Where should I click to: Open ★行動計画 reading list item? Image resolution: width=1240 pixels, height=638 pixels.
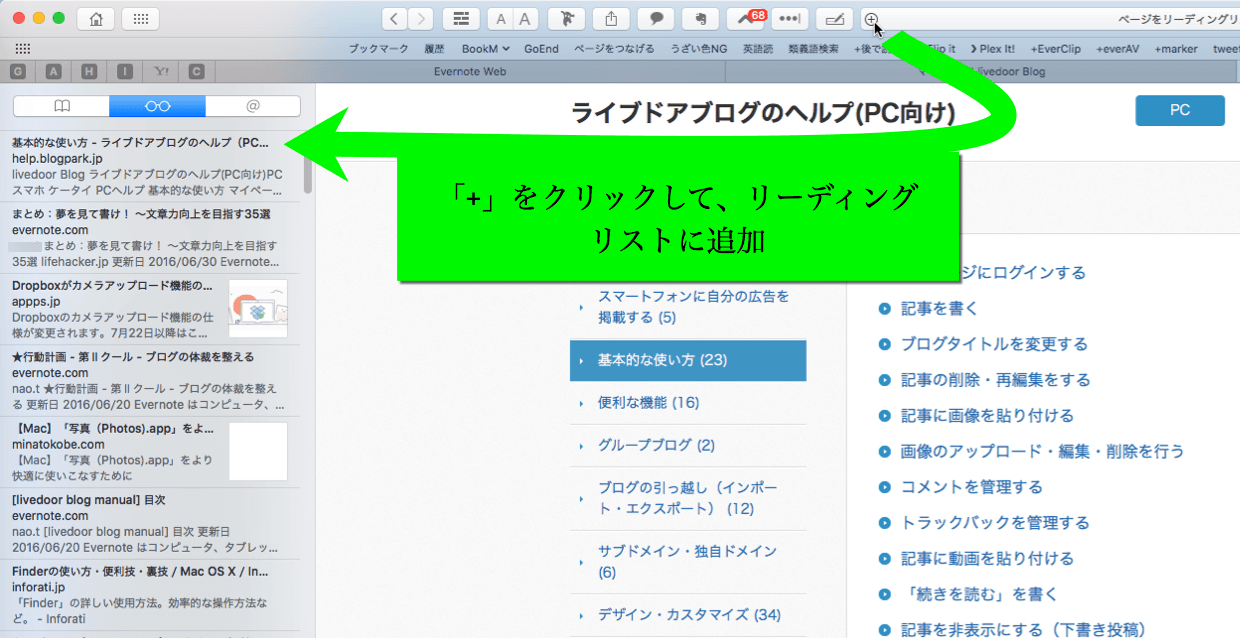[x=150, y=379]
